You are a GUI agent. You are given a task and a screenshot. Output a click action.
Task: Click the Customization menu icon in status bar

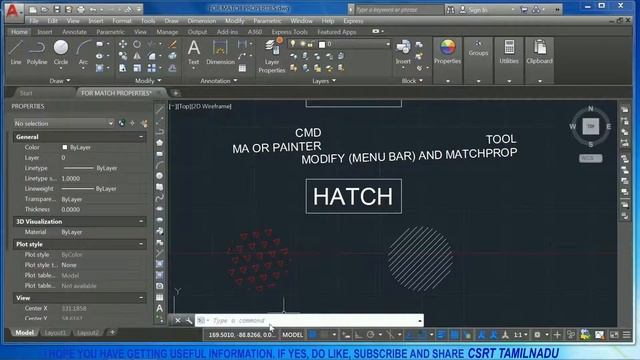click(627, 335)
